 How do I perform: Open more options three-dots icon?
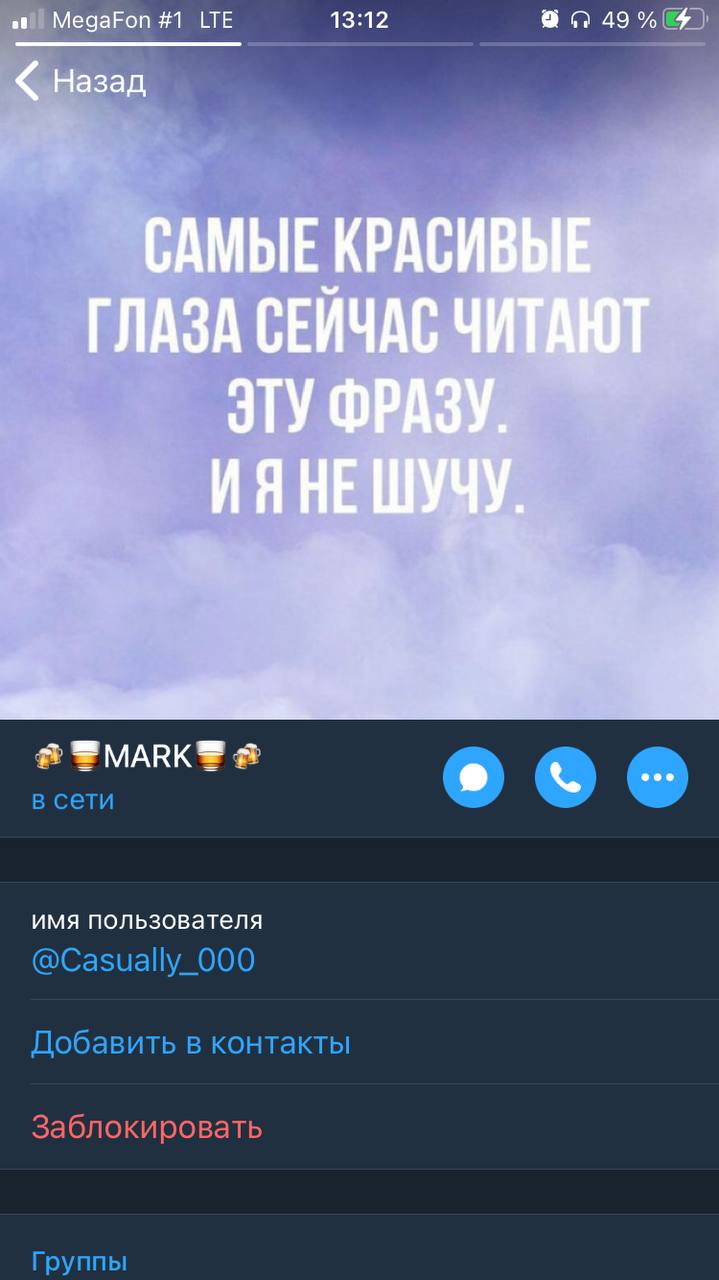657,777
